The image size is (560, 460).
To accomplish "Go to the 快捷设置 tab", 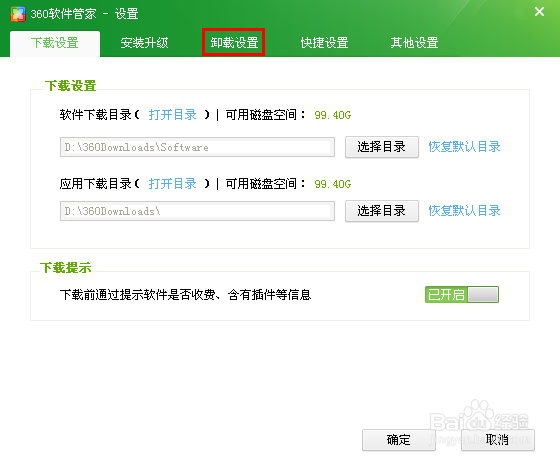I will pos(324,43).
